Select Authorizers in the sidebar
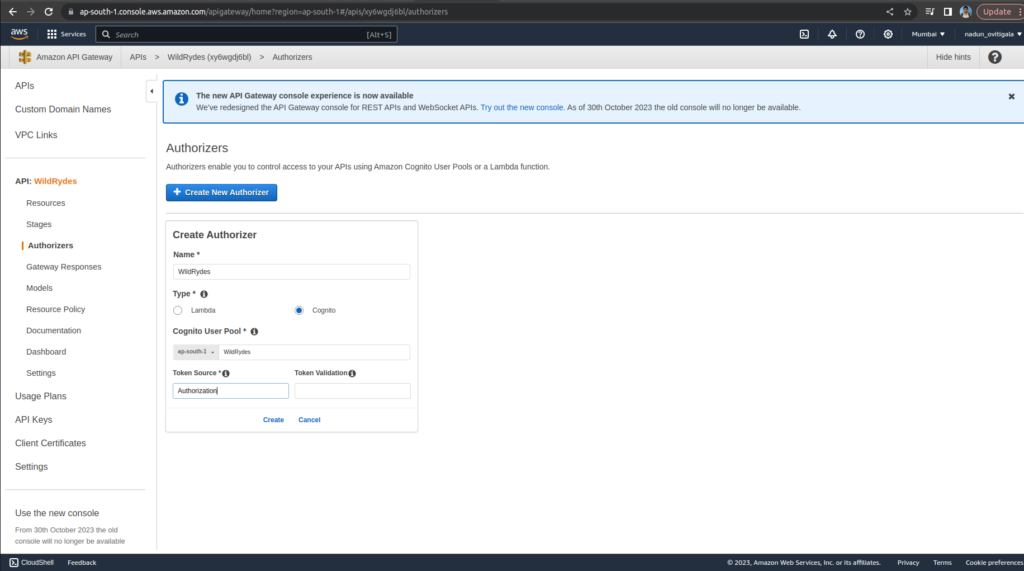 [x=50, y=246]
